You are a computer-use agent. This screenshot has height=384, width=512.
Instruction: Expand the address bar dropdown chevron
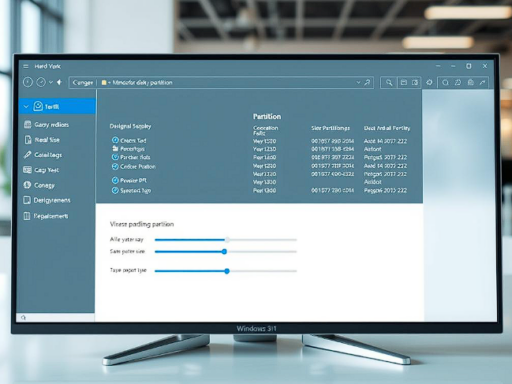pos(358,82)
